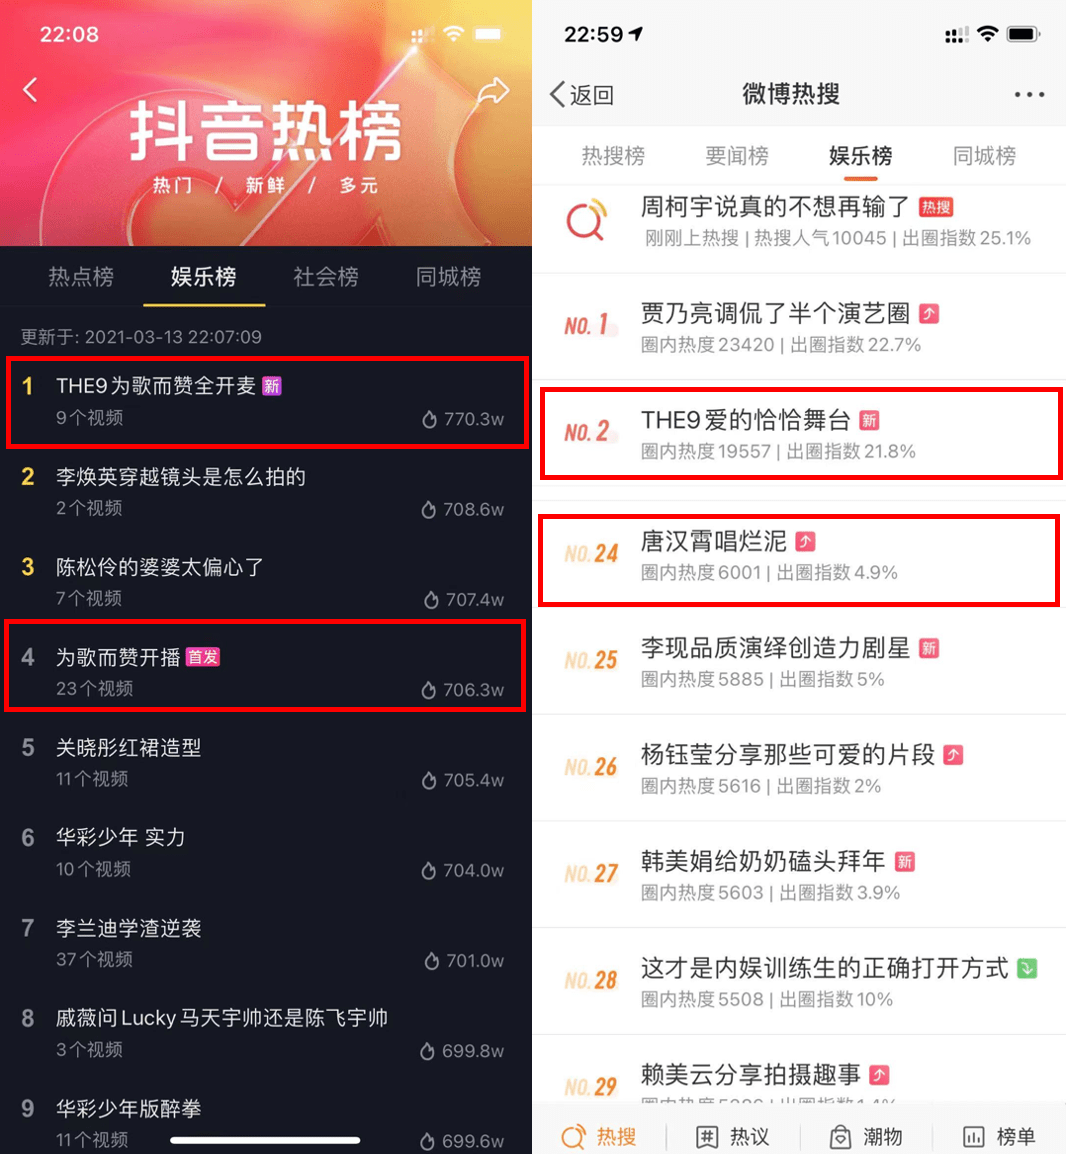Tap the 新 badge beside THE9爱的恰恰舞台
The width and height of the screenshot is (1072, 1154).
click(x=870, y=420)
